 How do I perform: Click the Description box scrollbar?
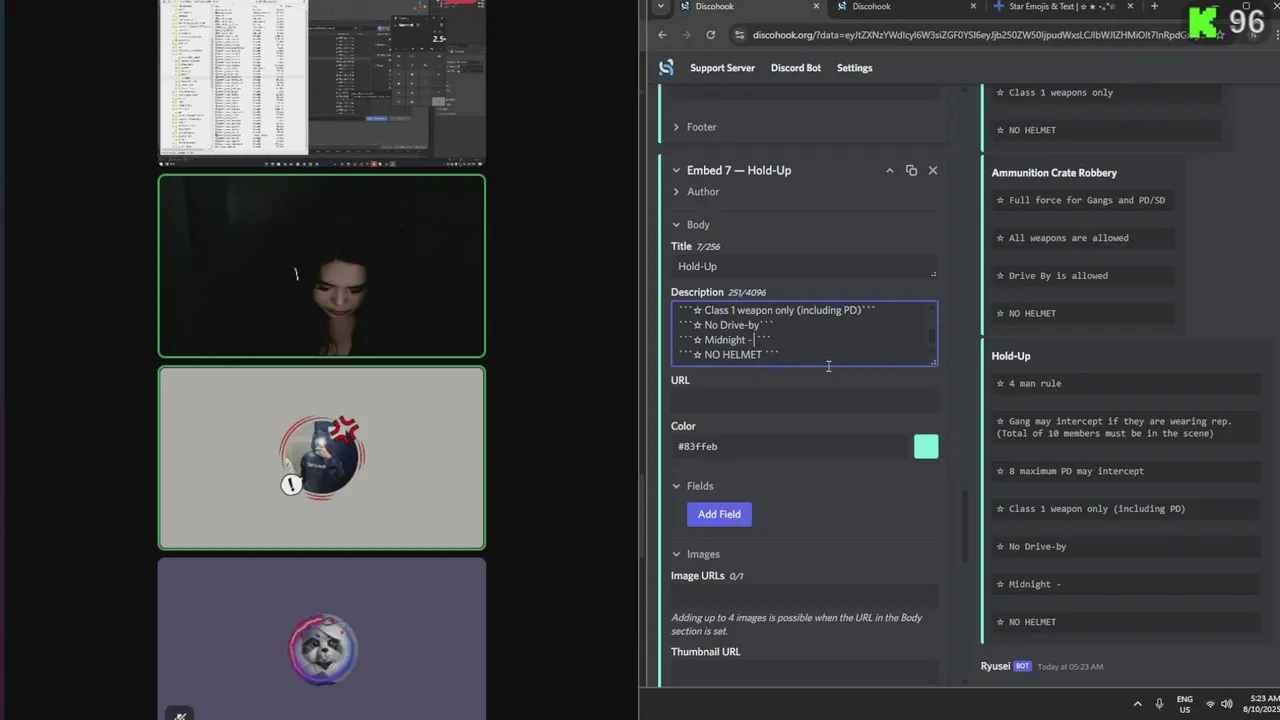tap(931, 336)
